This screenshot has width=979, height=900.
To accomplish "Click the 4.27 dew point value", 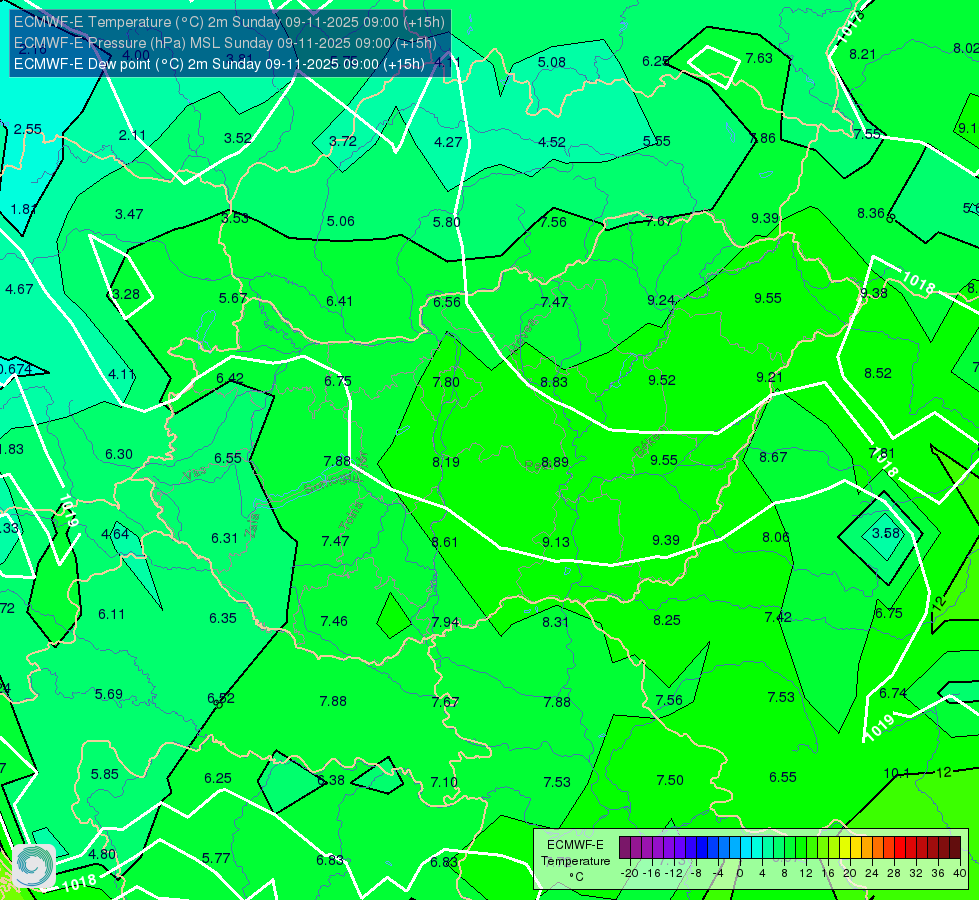I will pyautogui.click(x=448, y=142).
